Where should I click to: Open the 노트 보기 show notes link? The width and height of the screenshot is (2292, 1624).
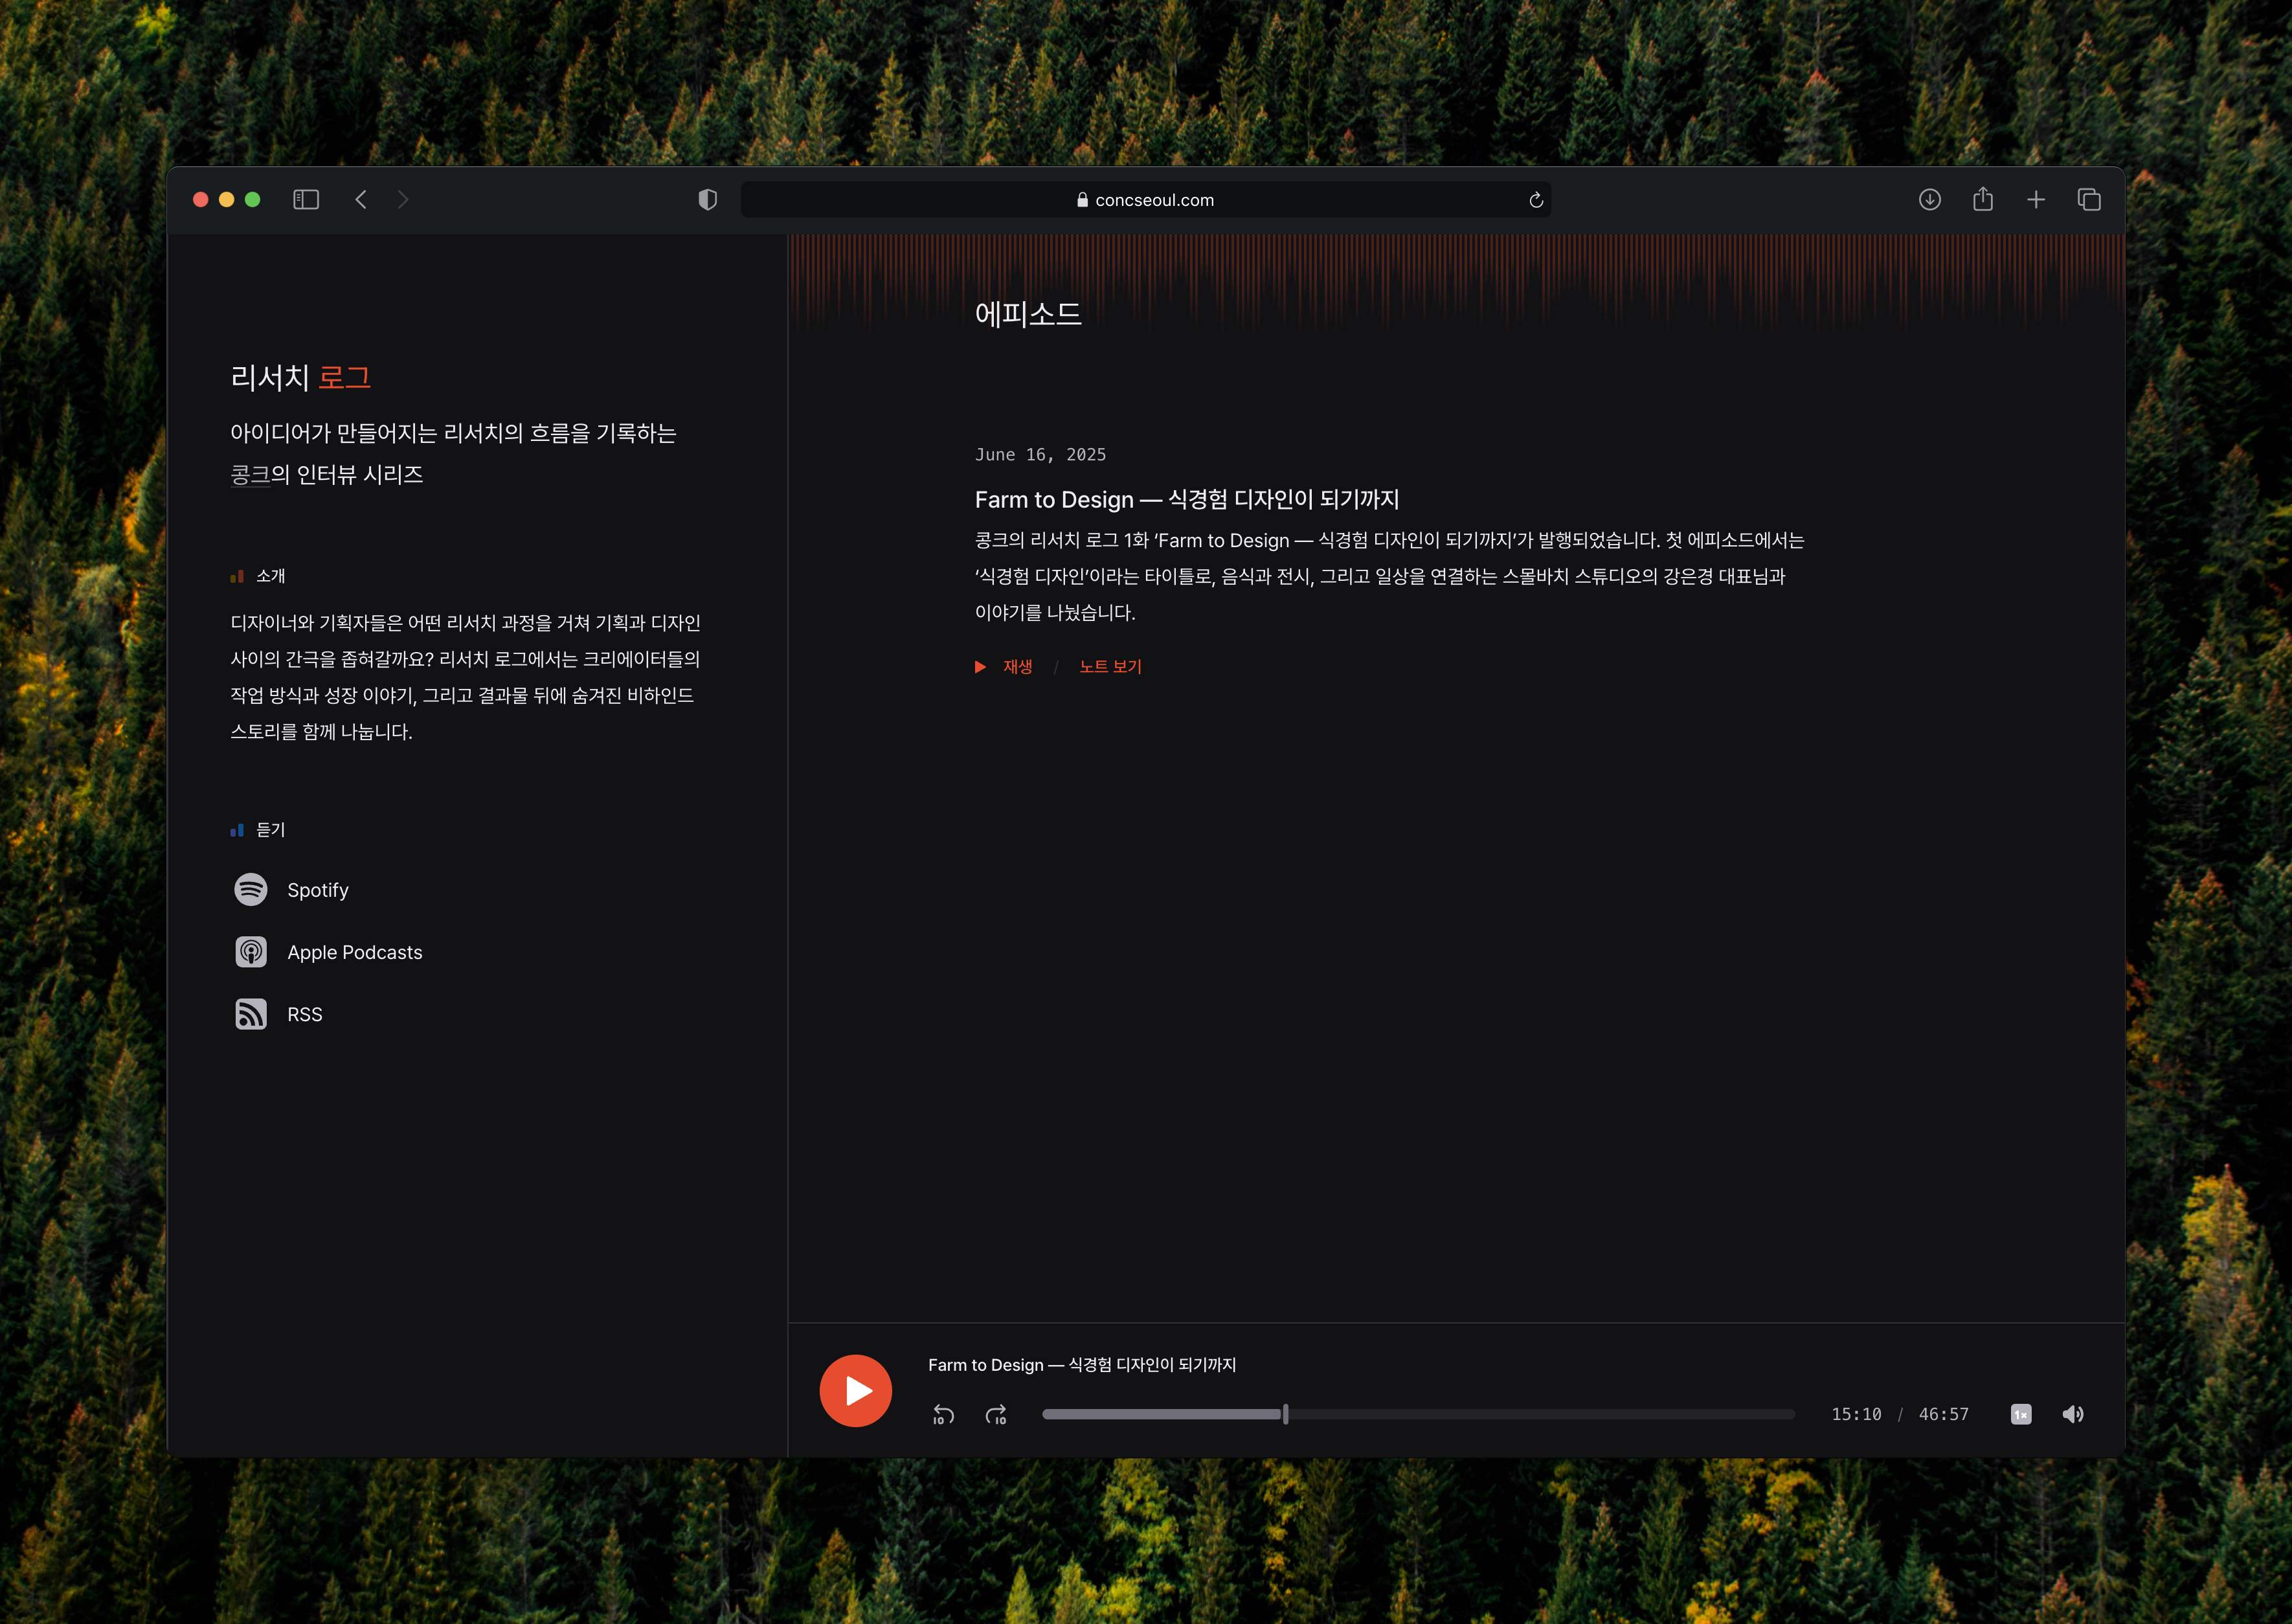1110,667
